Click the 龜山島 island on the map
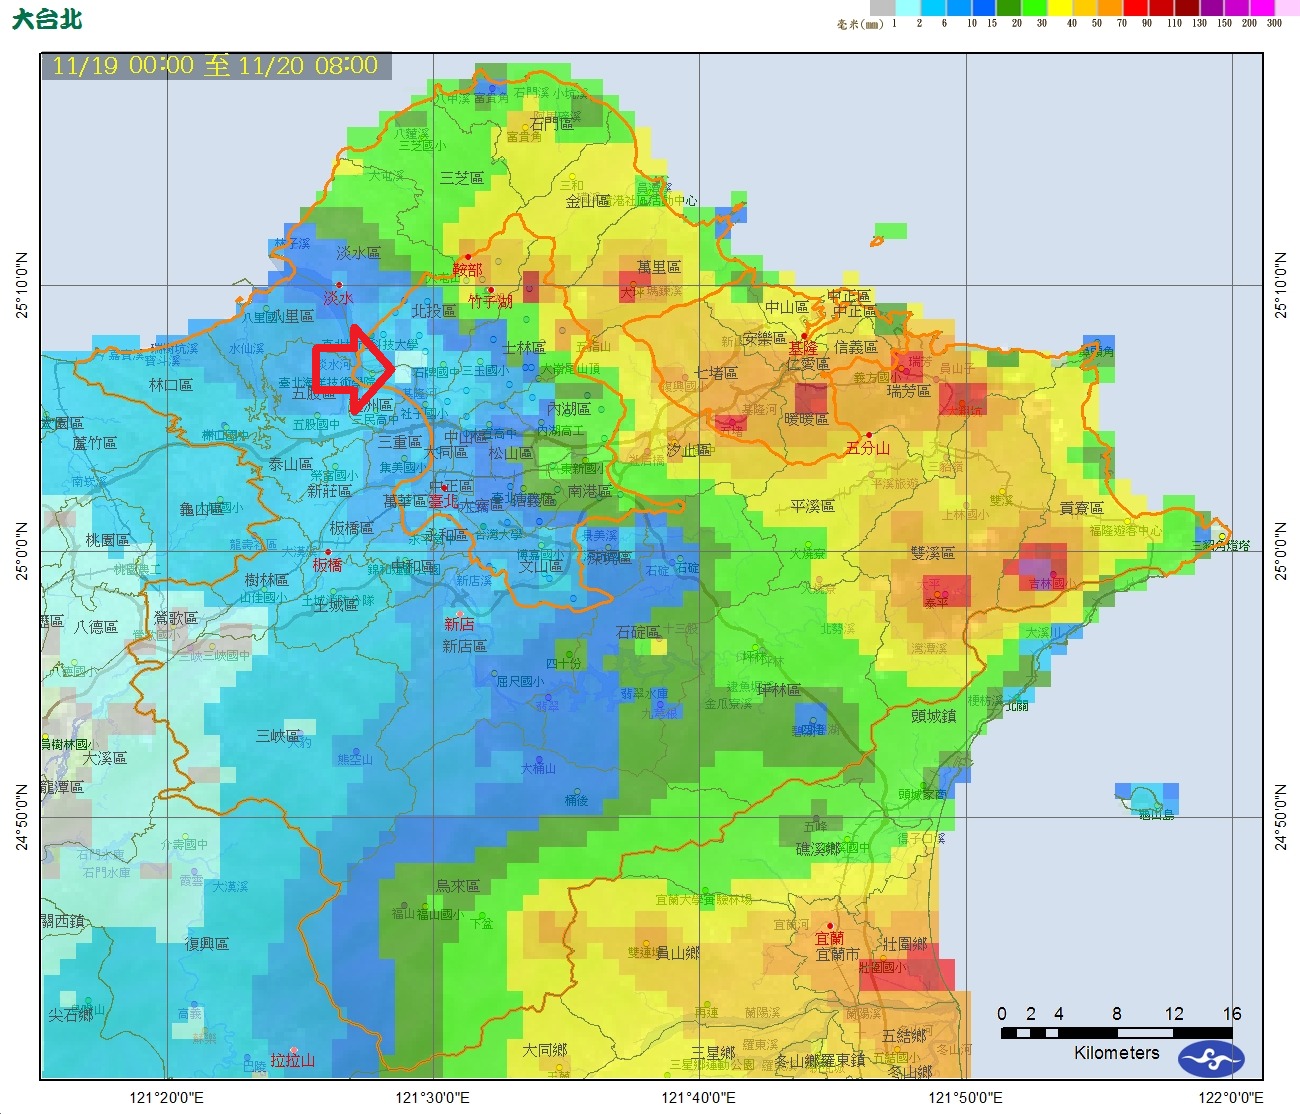The image size is (1300, 1114). point(1147,798)
